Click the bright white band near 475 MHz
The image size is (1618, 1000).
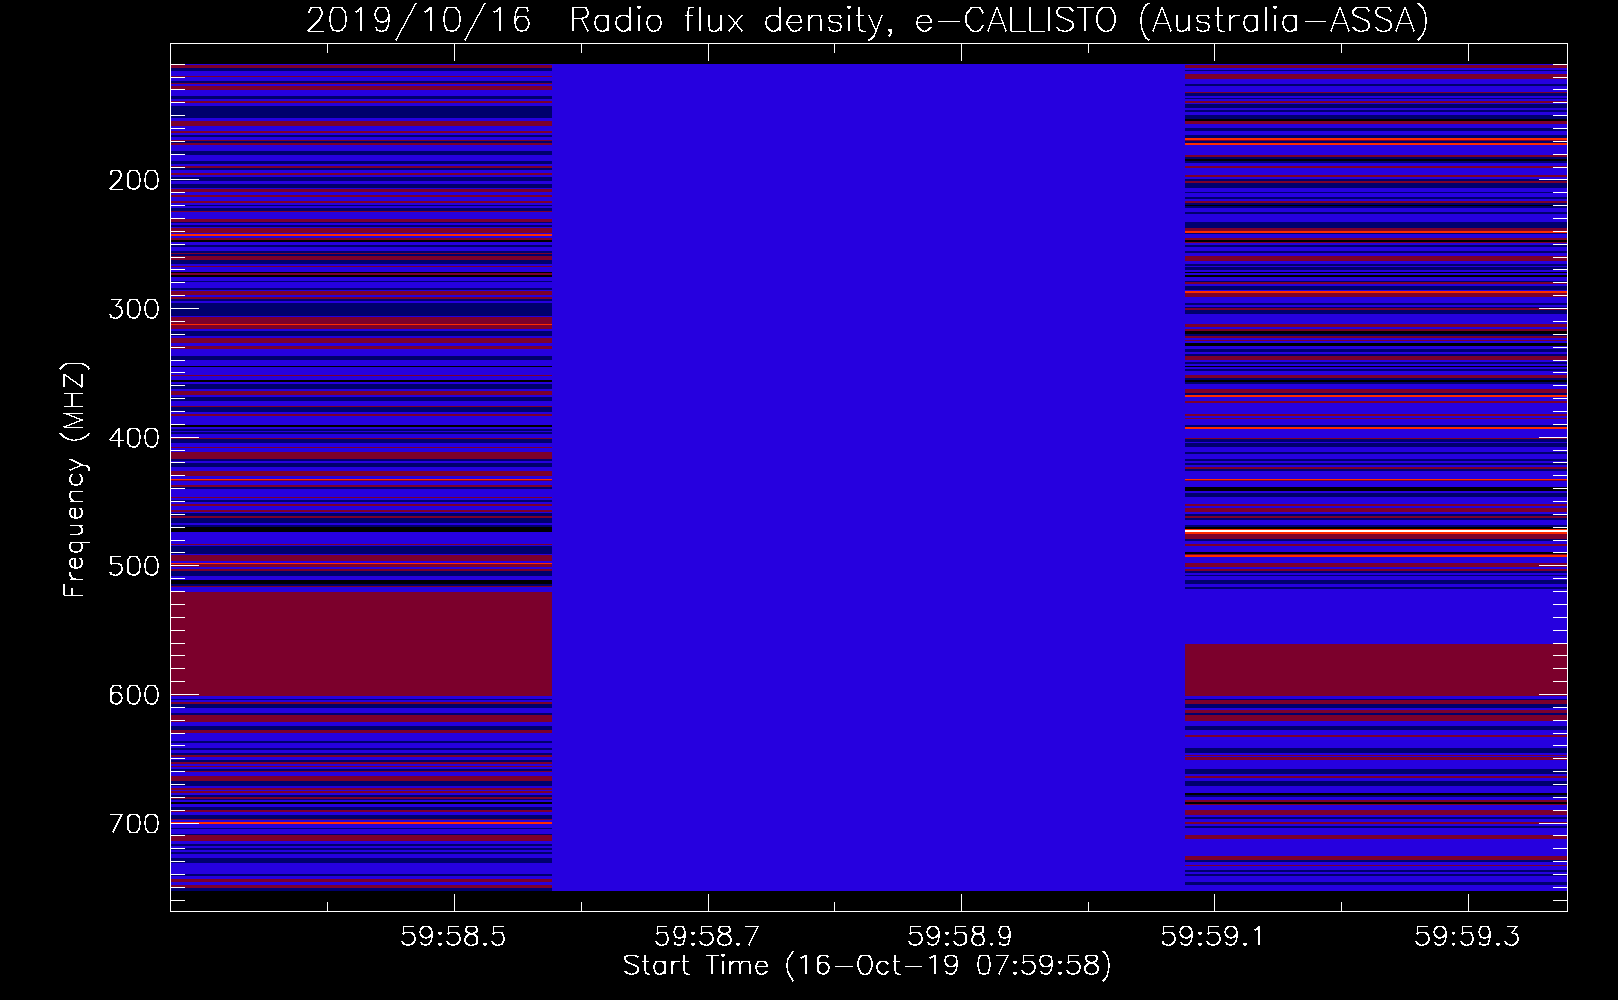(1376, 530)
